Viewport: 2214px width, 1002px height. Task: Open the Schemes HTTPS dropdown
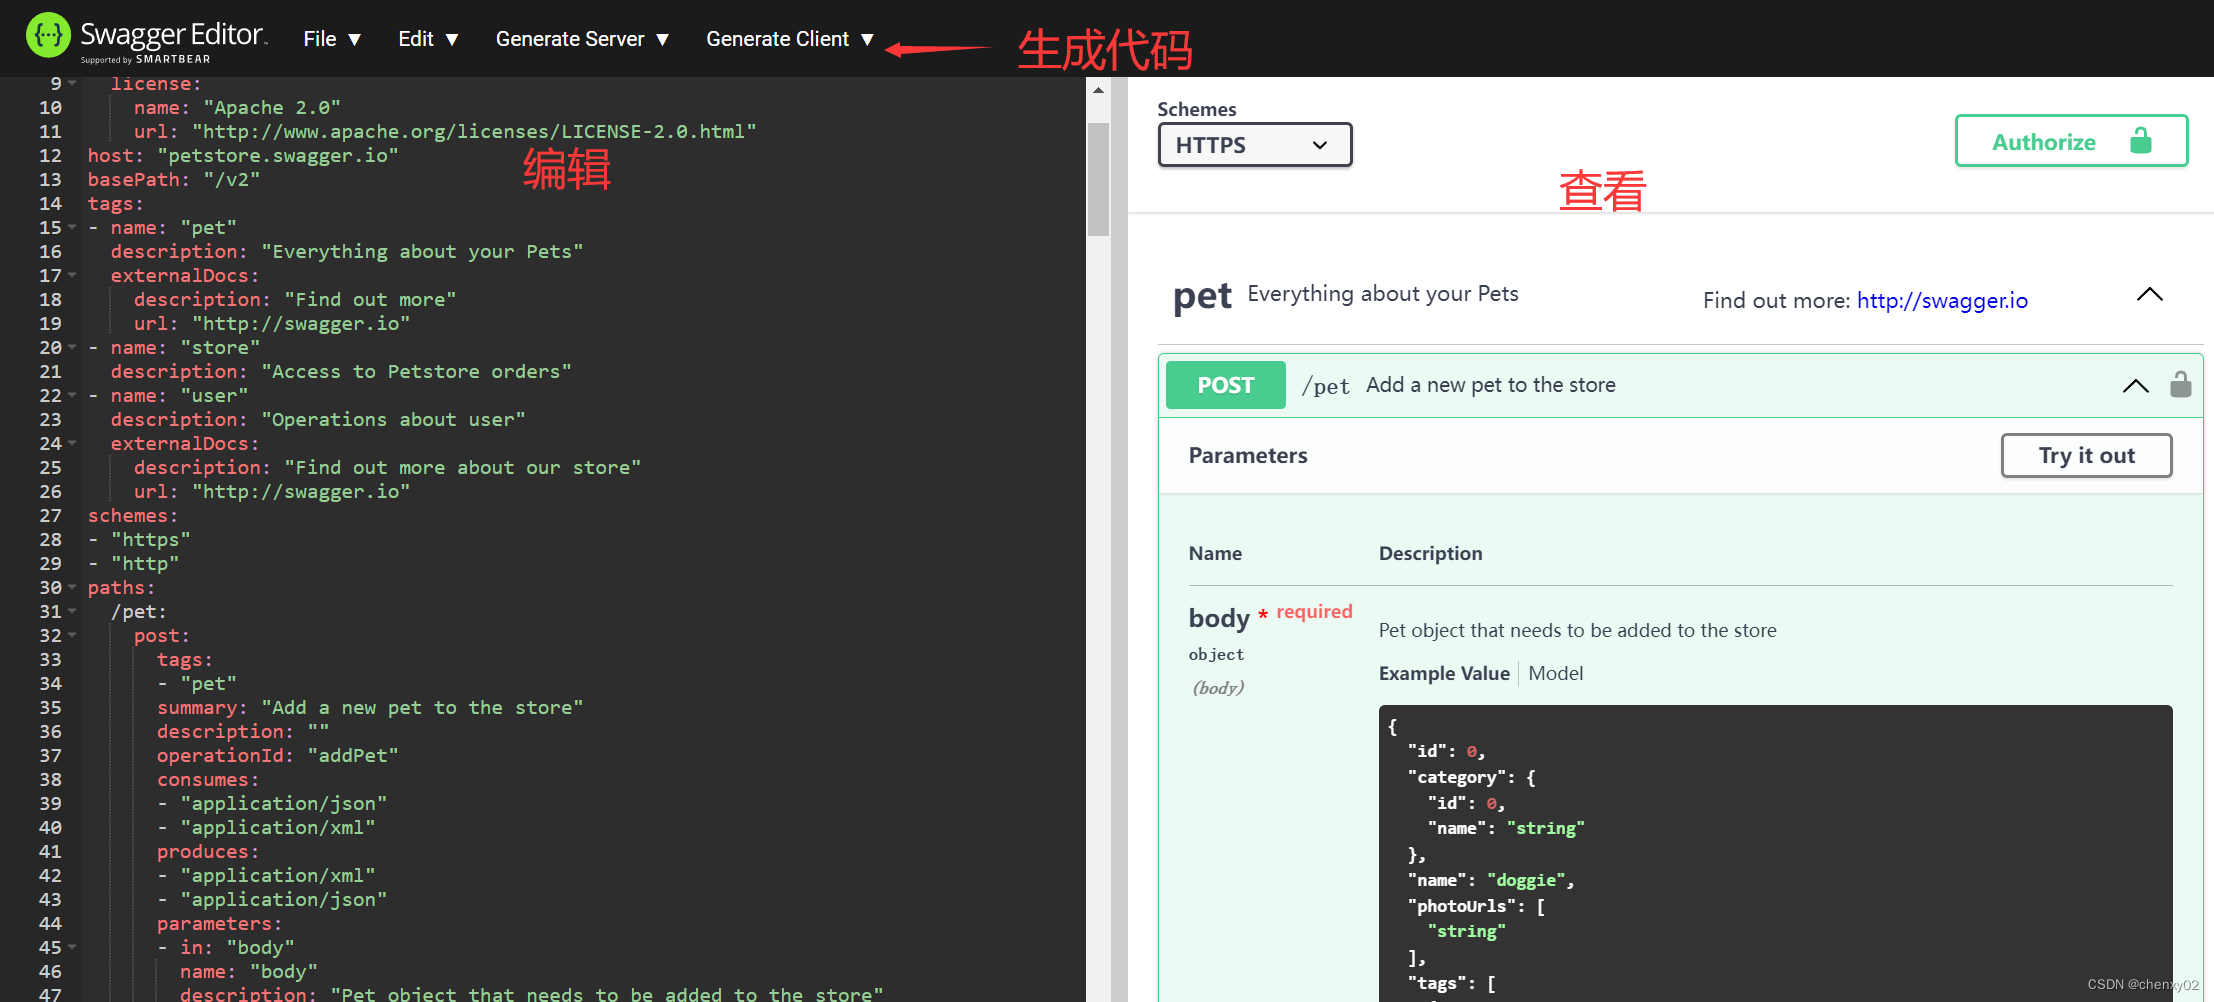pyautogui.click(x=1254, y=144)
